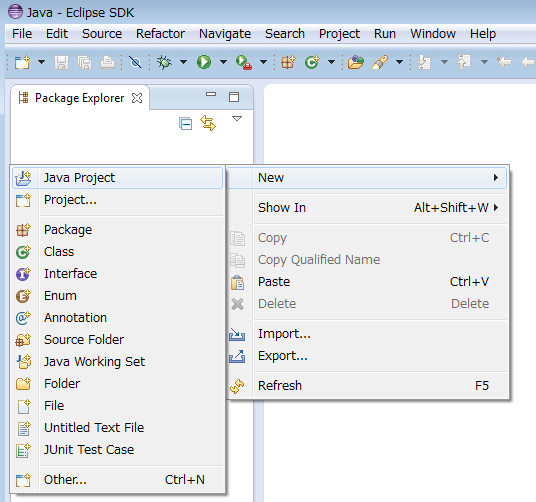Screen dimensions: 536x502
Task: Choose Enum from New submenu
Action: 118,296
